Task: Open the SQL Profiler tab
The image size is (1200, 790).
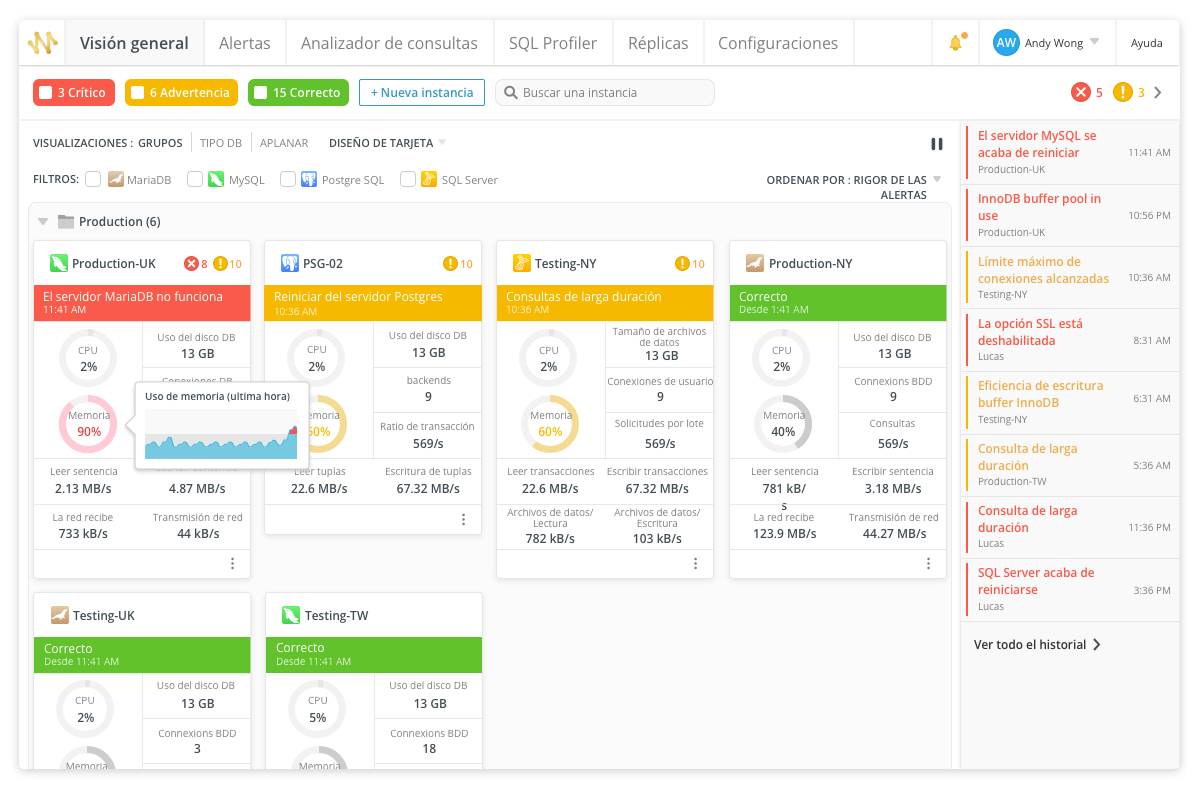Action: tap(553, 43)
